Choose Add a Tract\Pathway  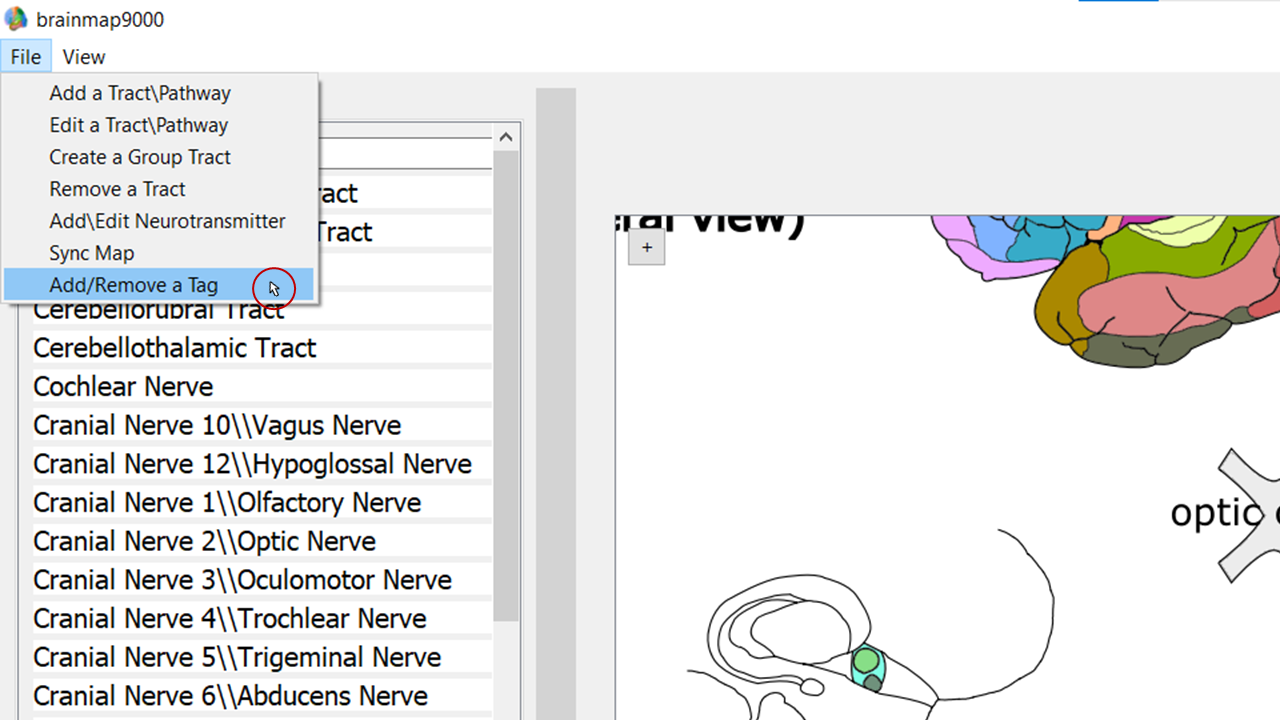click(x=140, y=93)
